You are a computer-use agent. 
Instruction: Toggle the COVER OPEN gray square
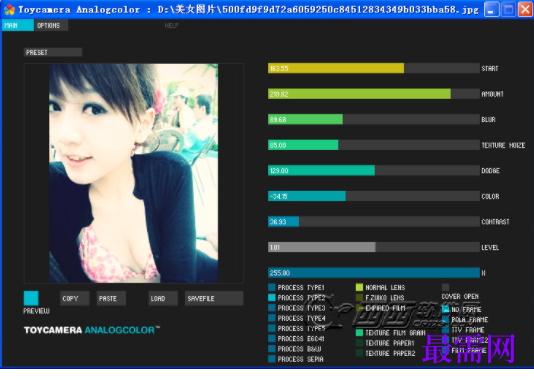point(445,287)
